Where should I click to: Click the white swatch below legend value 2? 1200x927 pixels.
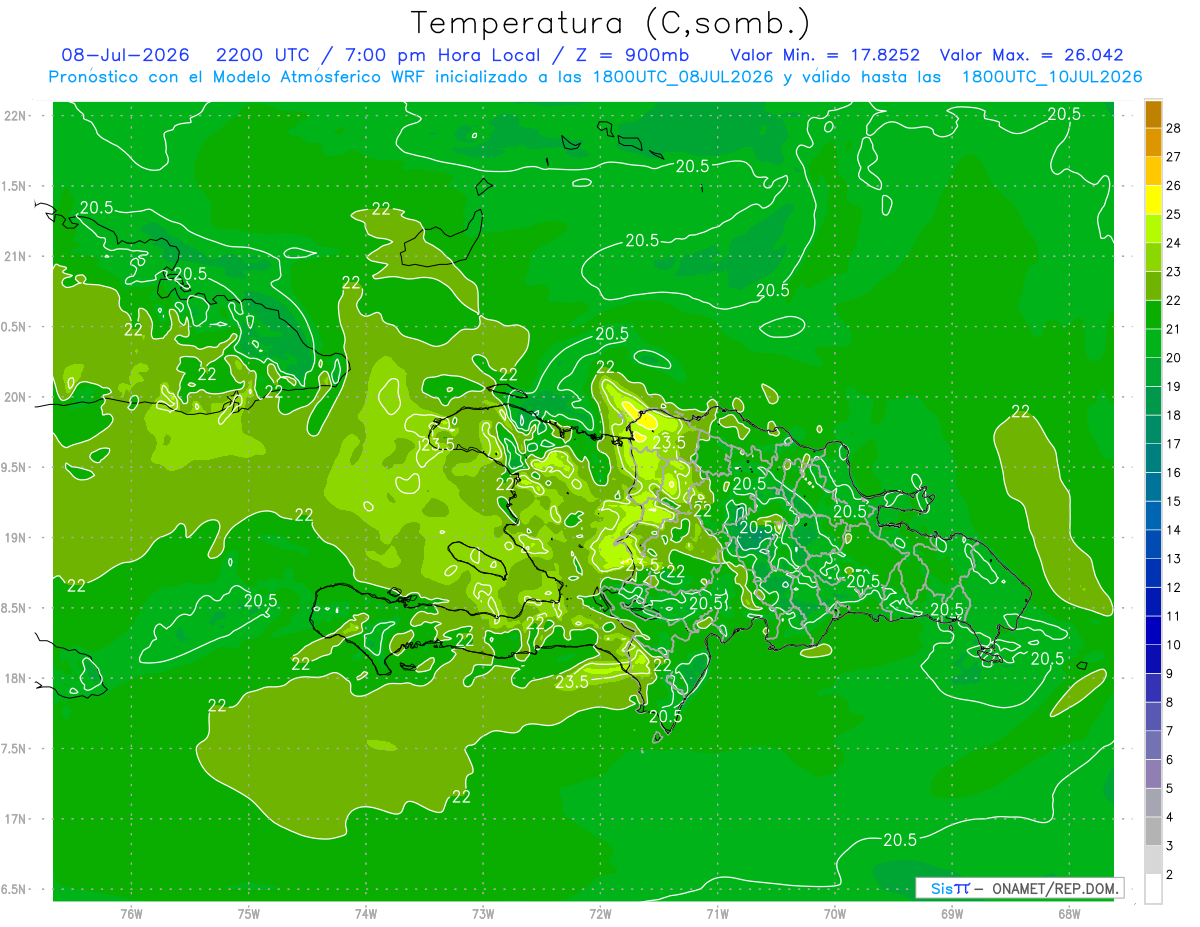[1153, 890]
